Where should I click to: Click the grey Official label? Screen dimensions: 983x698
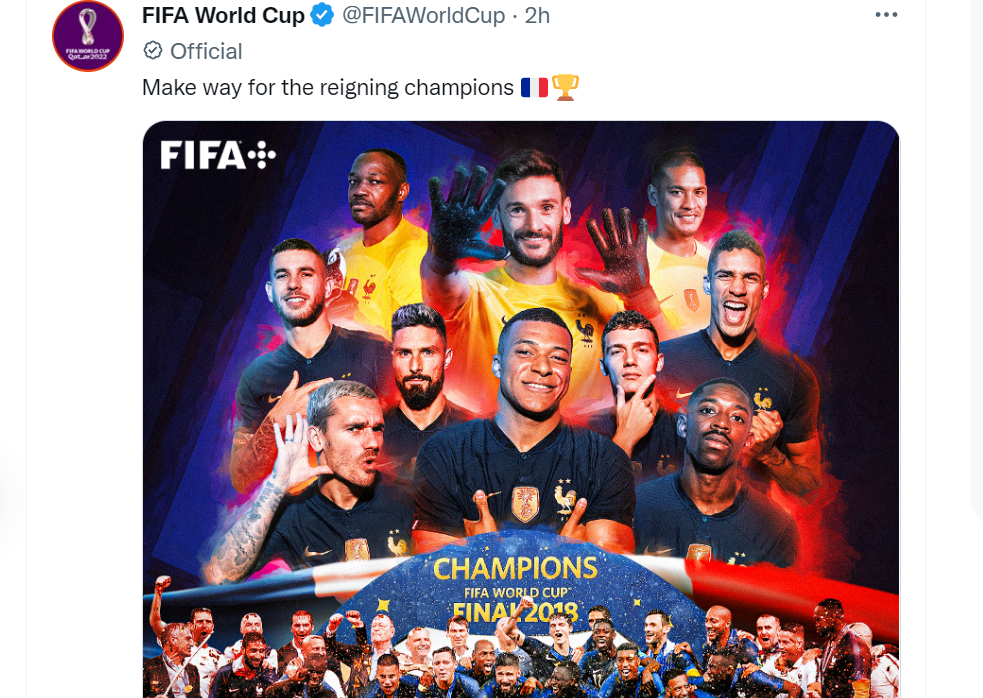click(206, 51)
